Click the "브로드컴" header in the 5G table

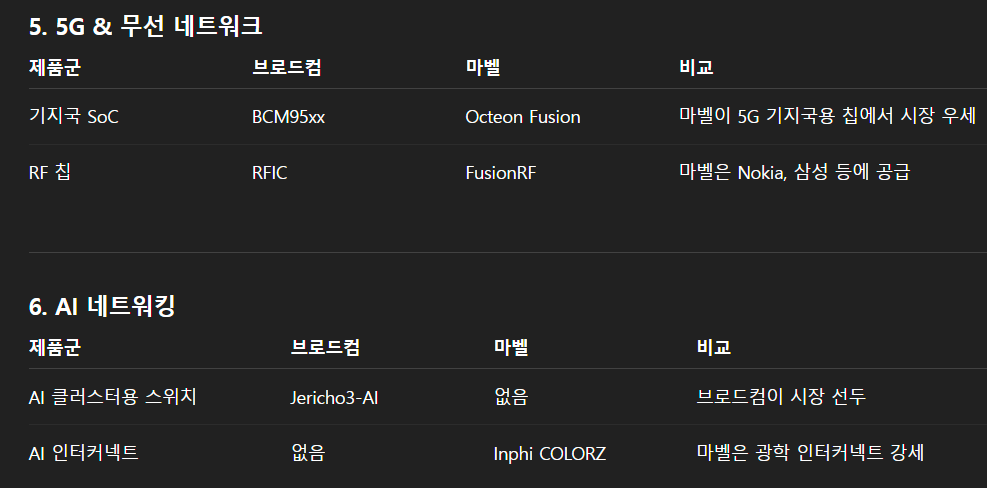287,68
